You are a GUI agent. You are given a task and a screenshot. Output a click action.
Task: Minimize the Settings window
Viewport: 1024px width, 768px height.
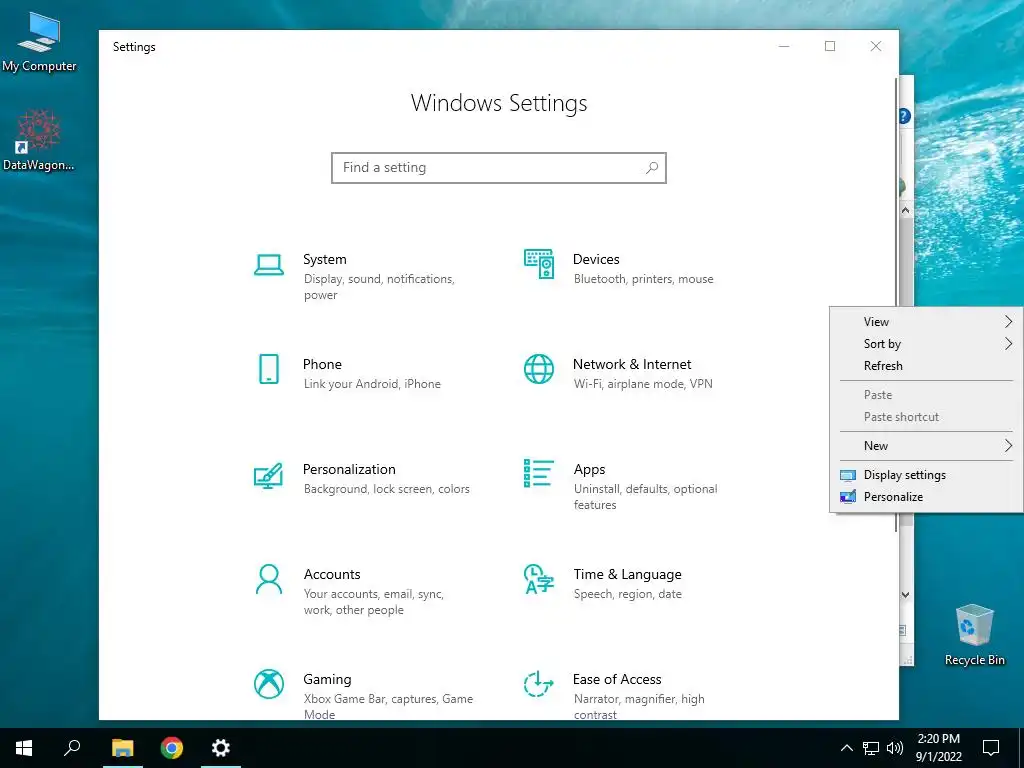tap(784, 46)
